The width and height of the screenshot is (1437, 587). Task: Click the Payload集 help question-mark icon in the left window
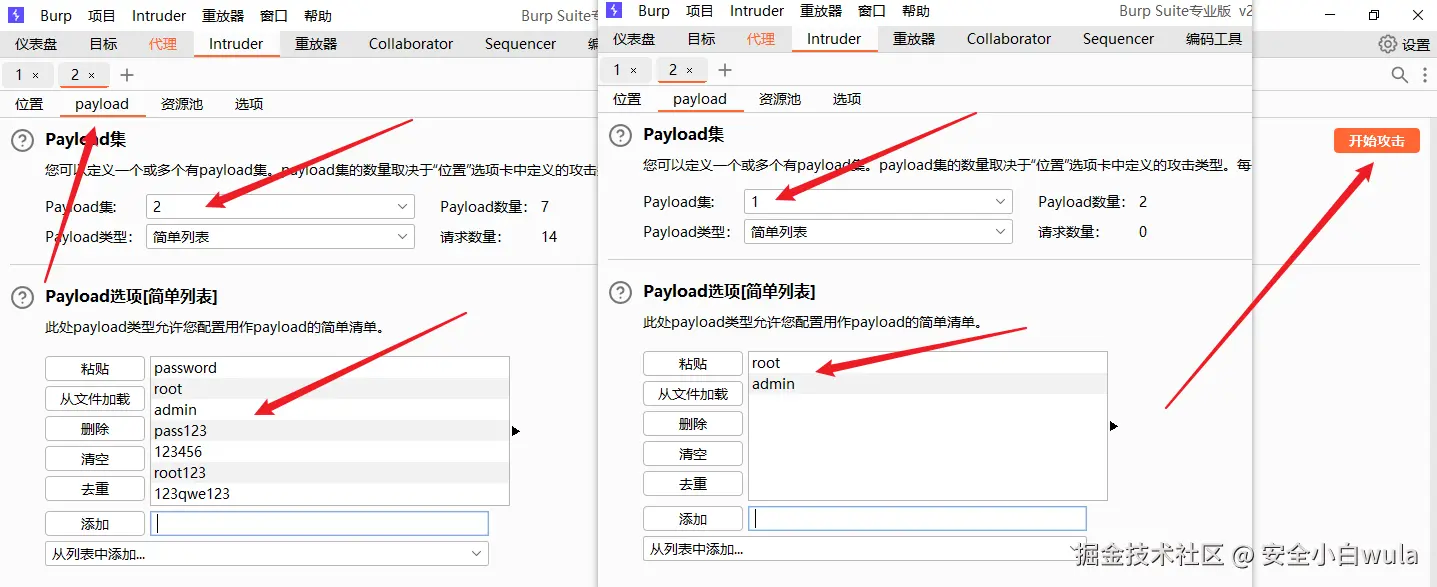click(22, 141)
